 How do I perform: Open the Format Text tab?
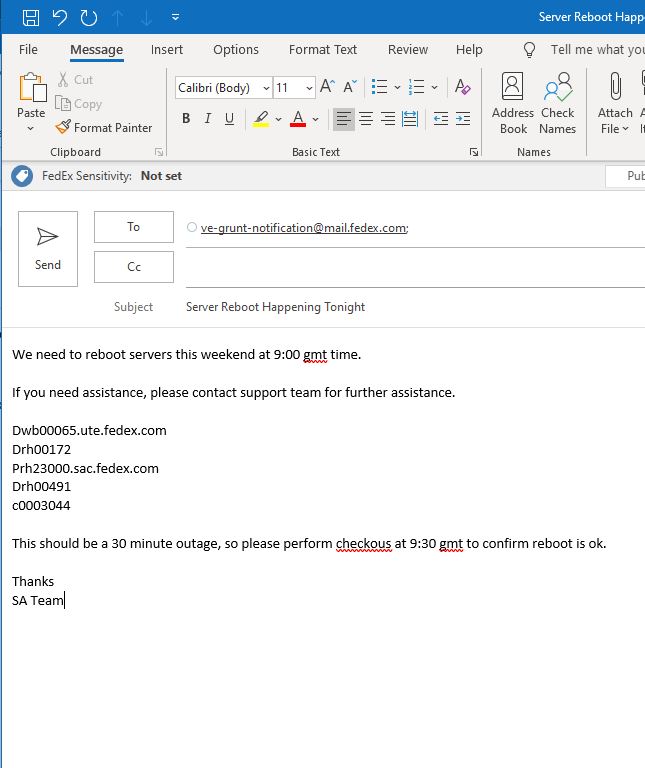pyautogui.click(x=322, y=49)
